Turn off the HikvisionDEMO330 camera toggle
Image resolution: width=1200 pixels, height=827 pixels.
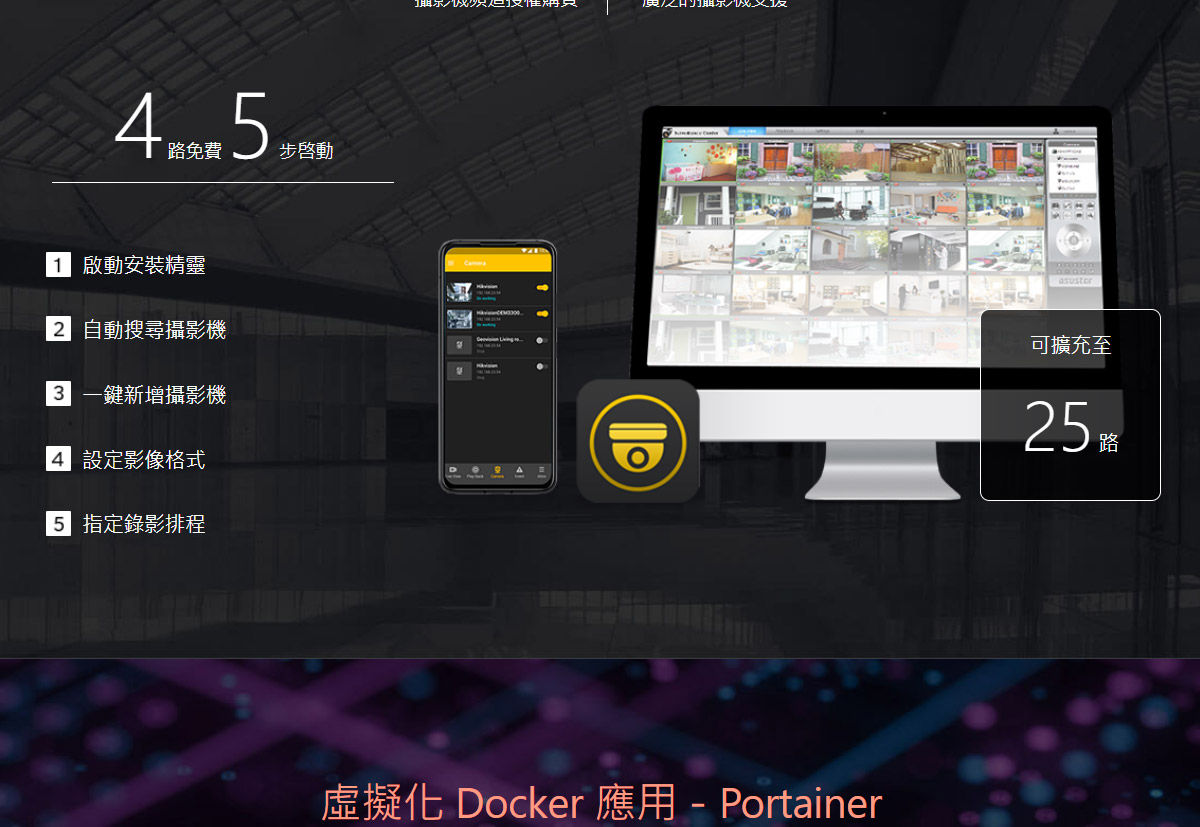(x=542, y=314)
